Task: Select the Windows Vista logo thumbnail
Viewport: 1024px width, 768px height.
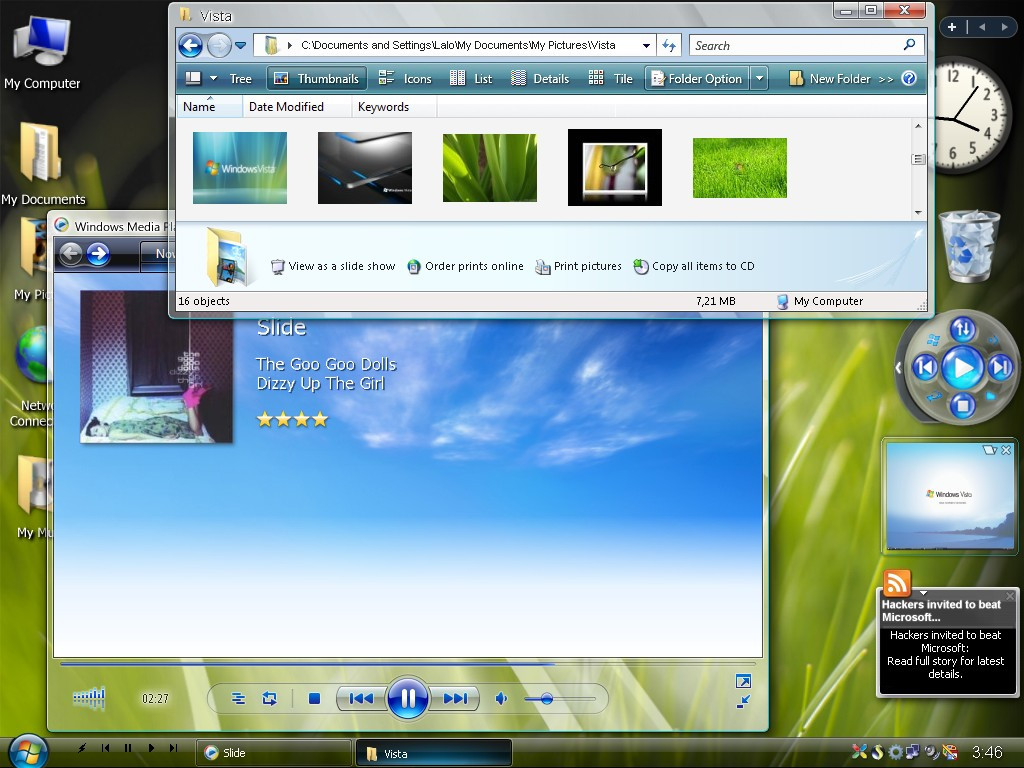Action: [240, 168]
